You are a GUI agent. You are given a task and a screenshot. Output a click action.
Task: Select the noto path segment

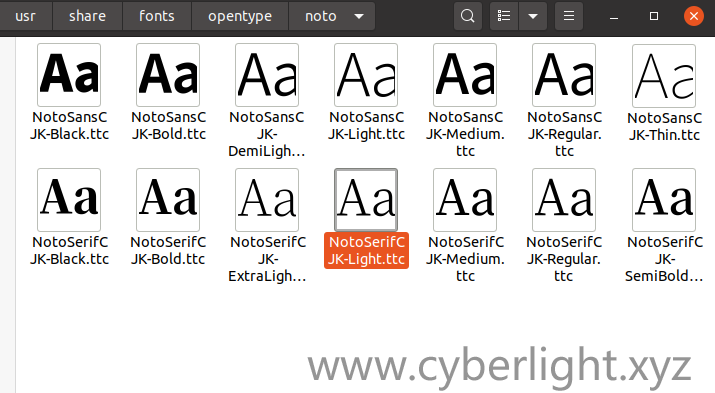pos(321,16)
